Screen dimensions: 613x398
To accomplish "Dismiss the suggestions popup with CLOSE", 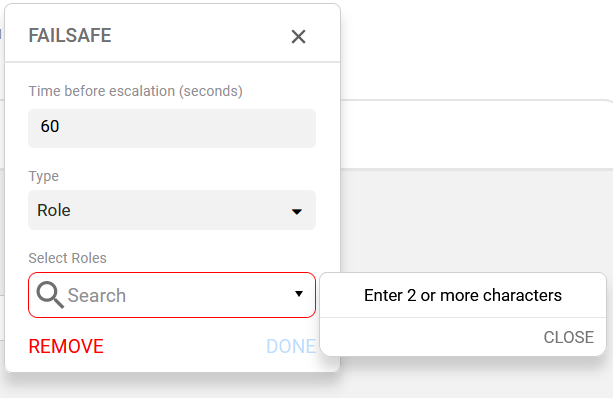I will pyautogui.click(x=568, y=337).
